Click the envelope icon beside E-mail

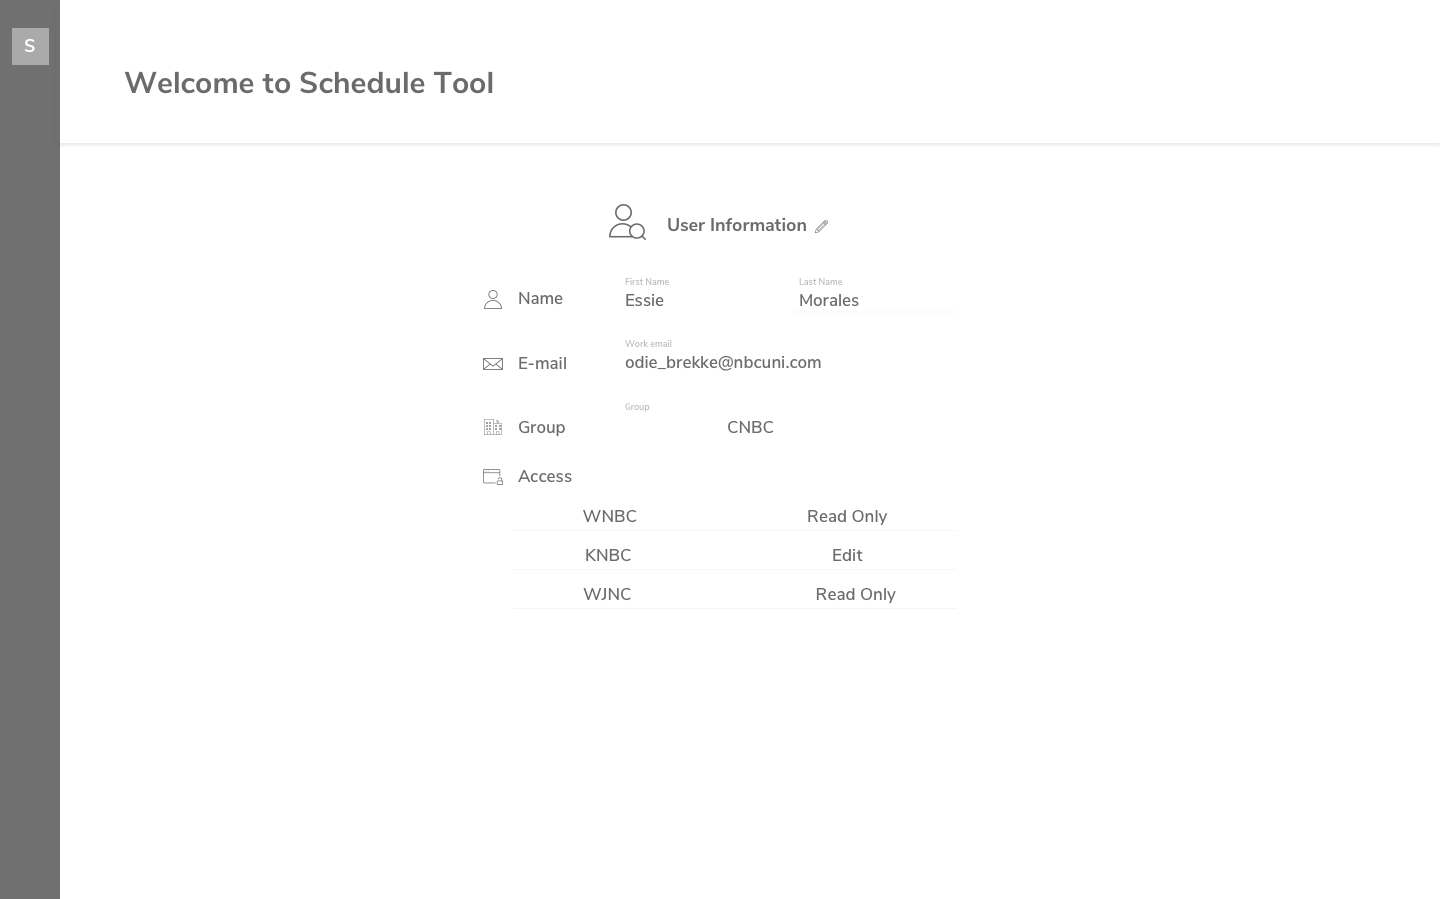493,364
